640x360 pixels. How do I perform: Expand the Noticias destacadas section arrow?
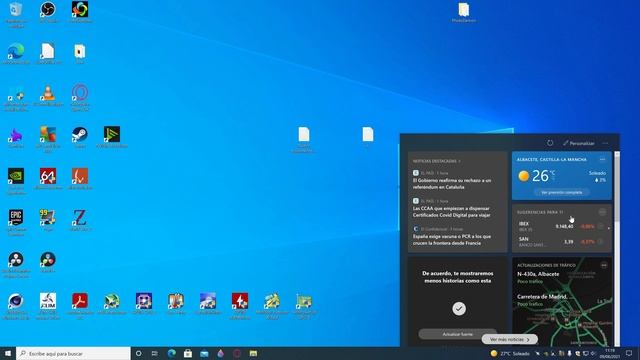coord(460,161)
